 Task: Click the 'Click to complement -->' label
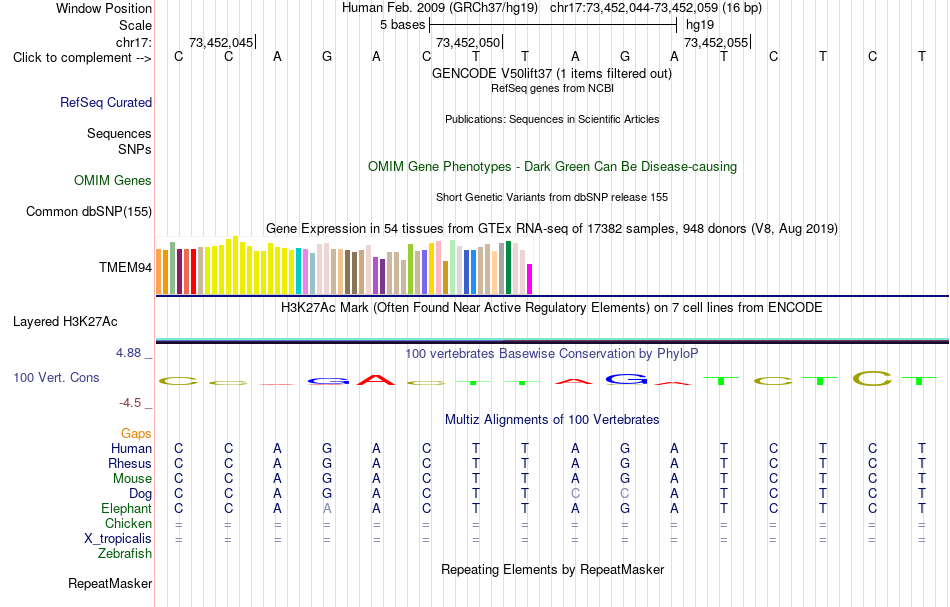tap(82, 58)
